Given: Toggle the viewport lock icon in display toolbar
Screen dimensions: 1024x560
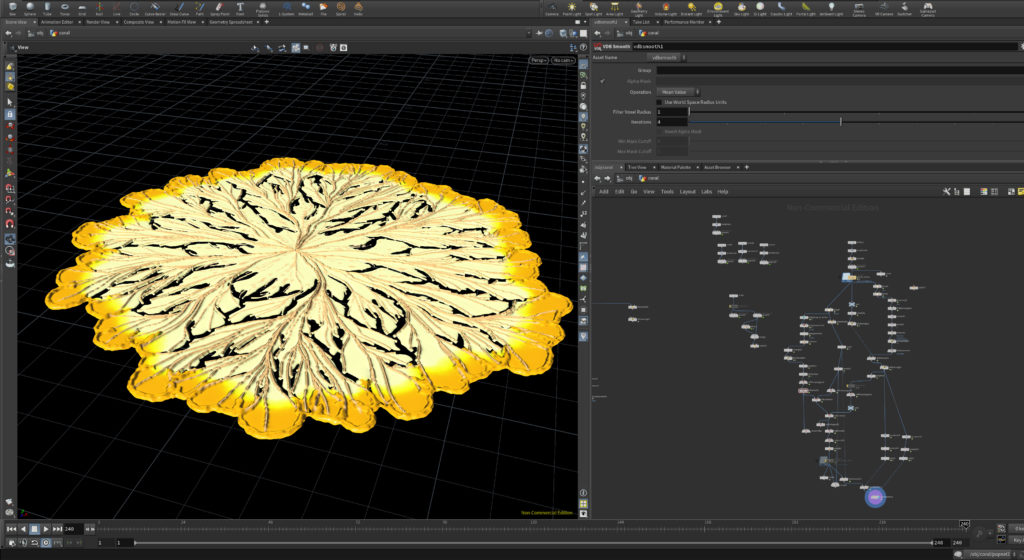Looking at the screenshot, I should click(x=583, y=86).
